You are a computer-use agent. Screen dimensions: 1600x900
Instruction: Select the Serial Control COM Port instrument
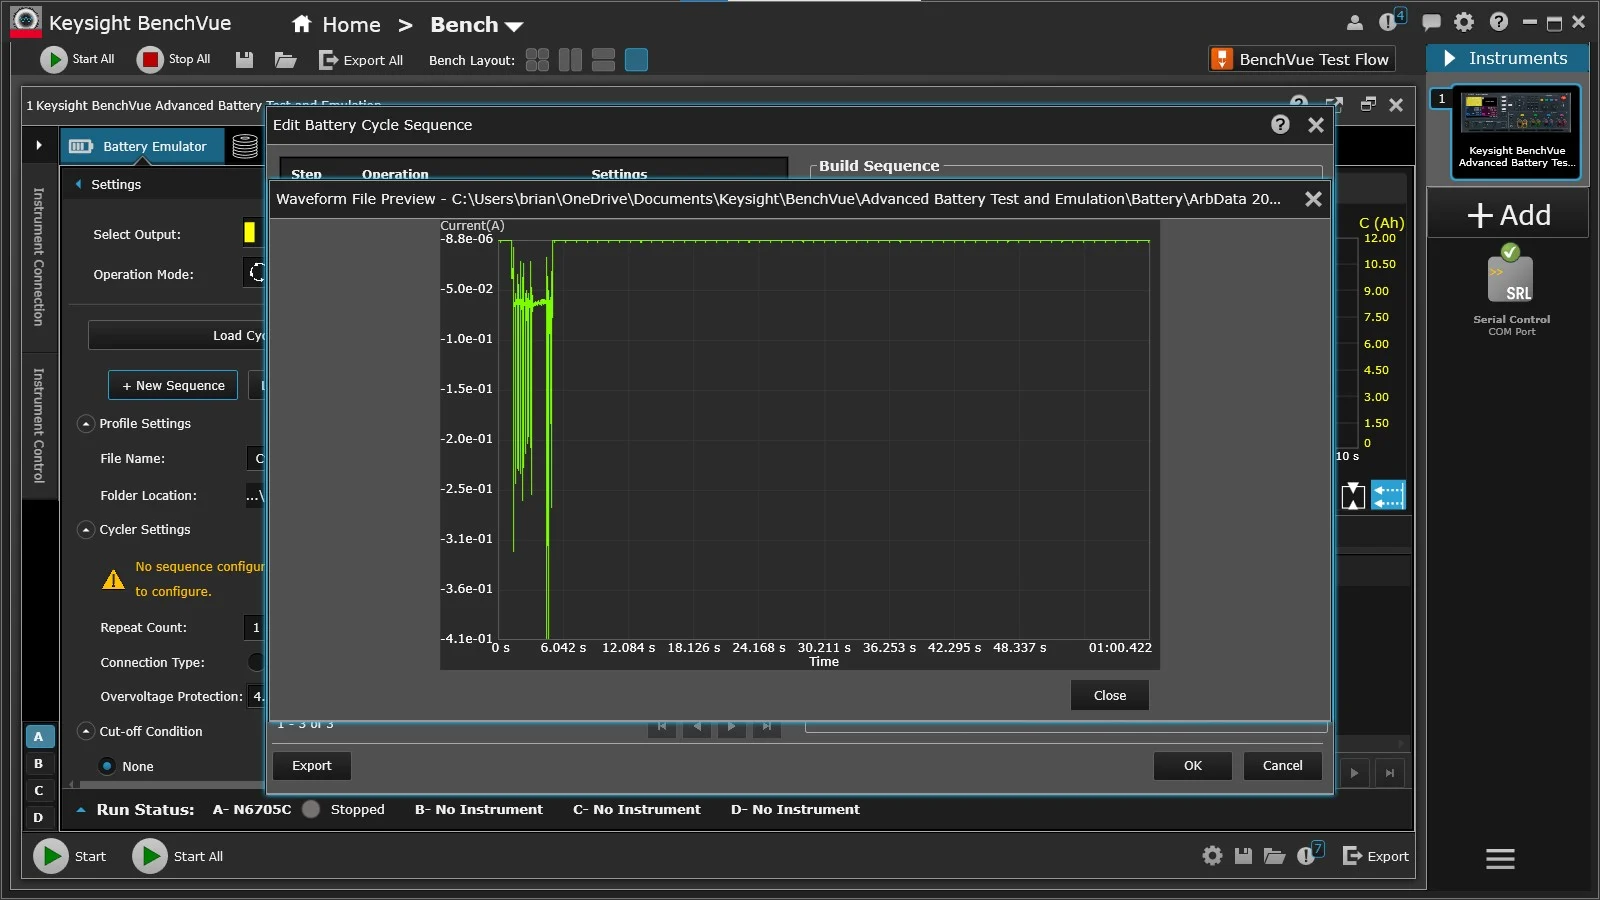[x=1511, y=290]
